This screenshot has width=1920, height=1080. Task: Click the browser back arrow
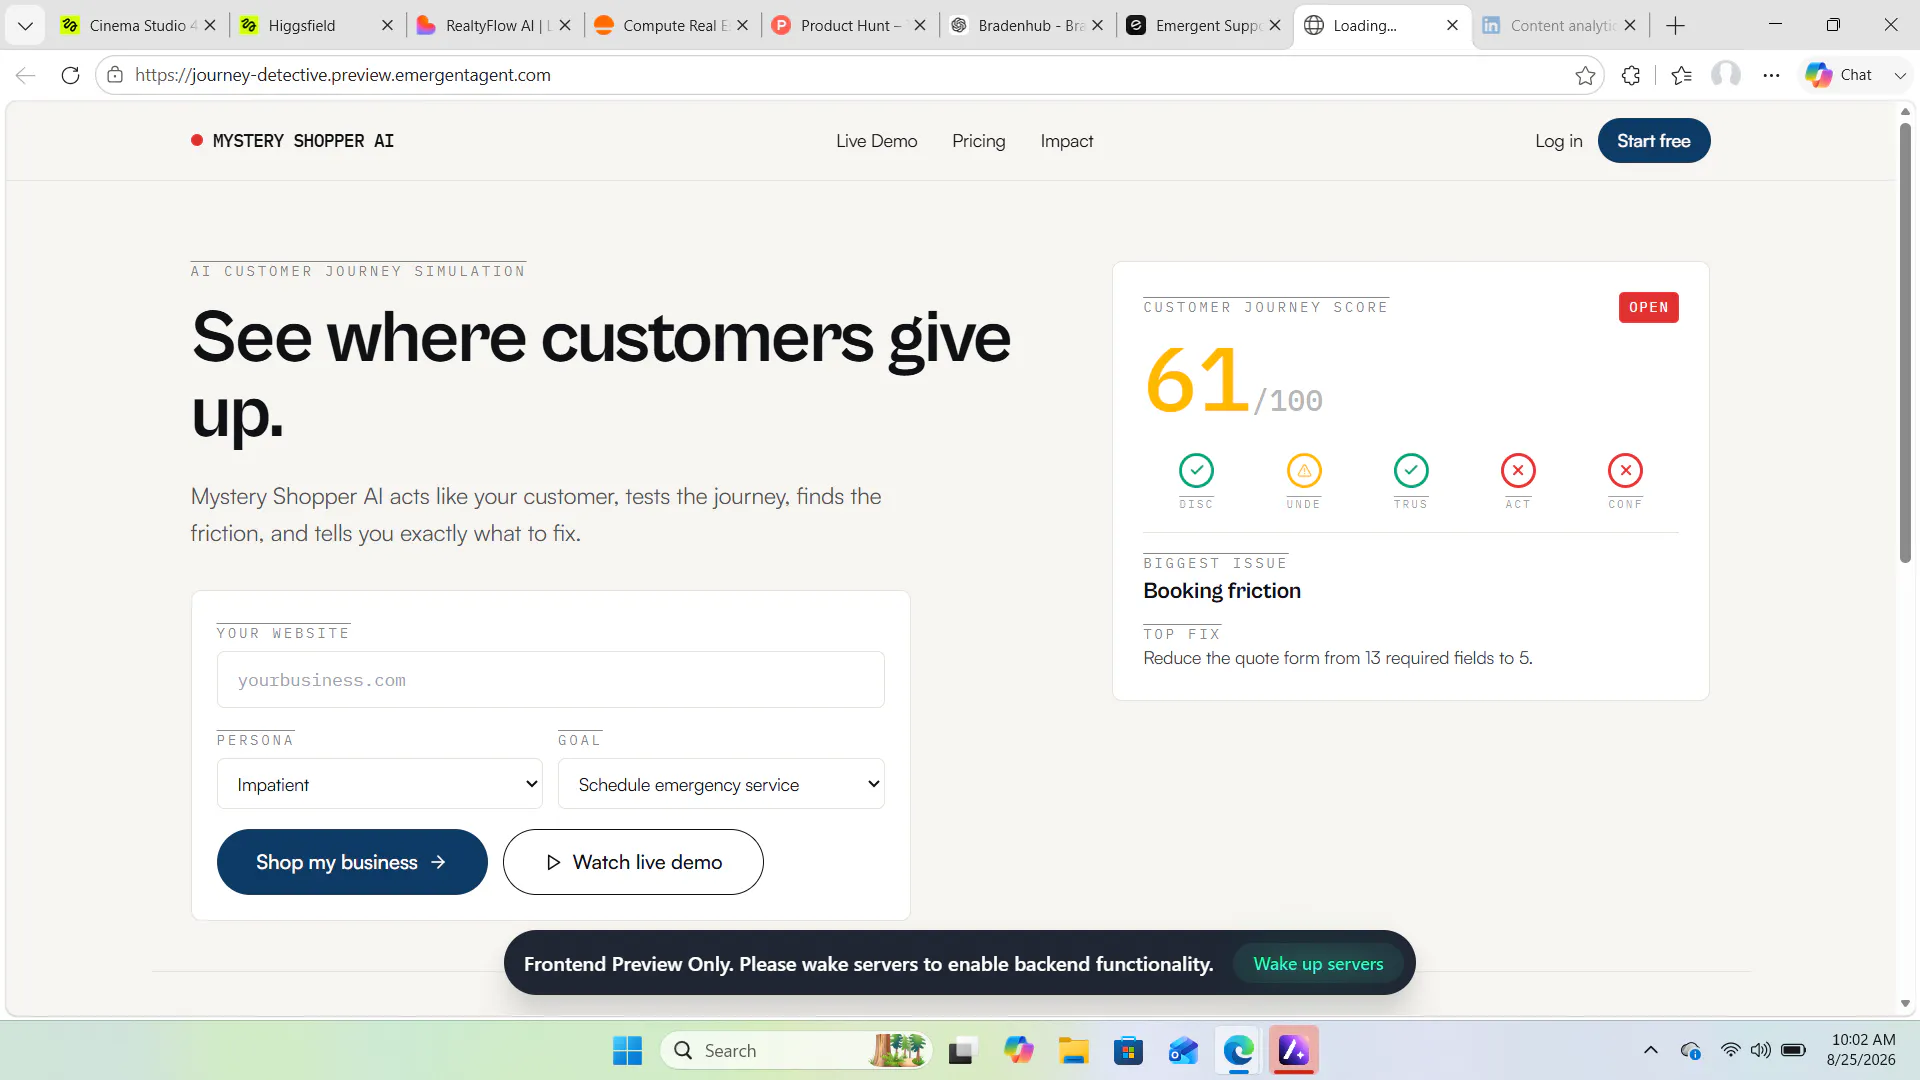click(26, 75)
